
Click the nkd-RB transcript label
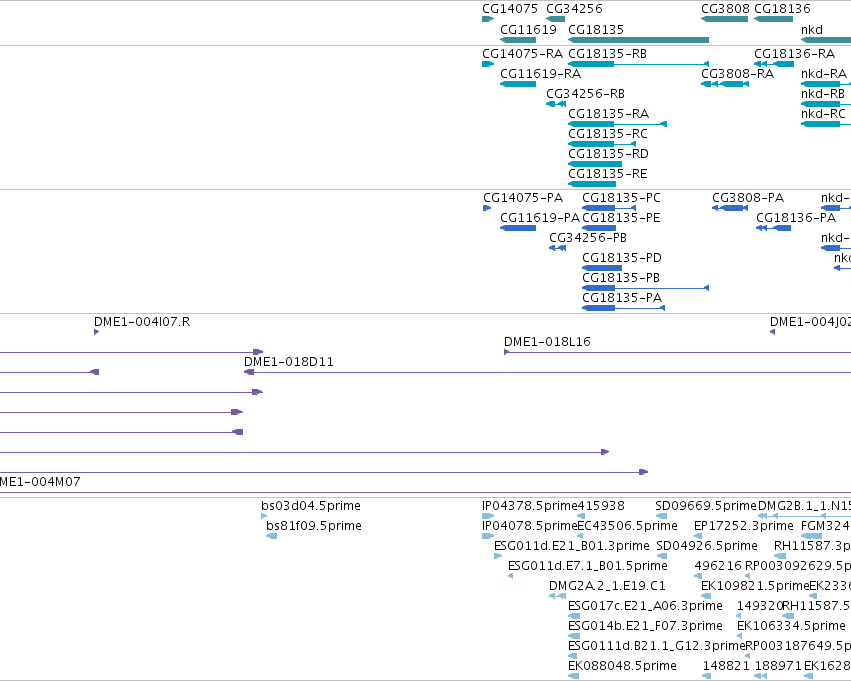pyautogui.click(x=823, y=94)
